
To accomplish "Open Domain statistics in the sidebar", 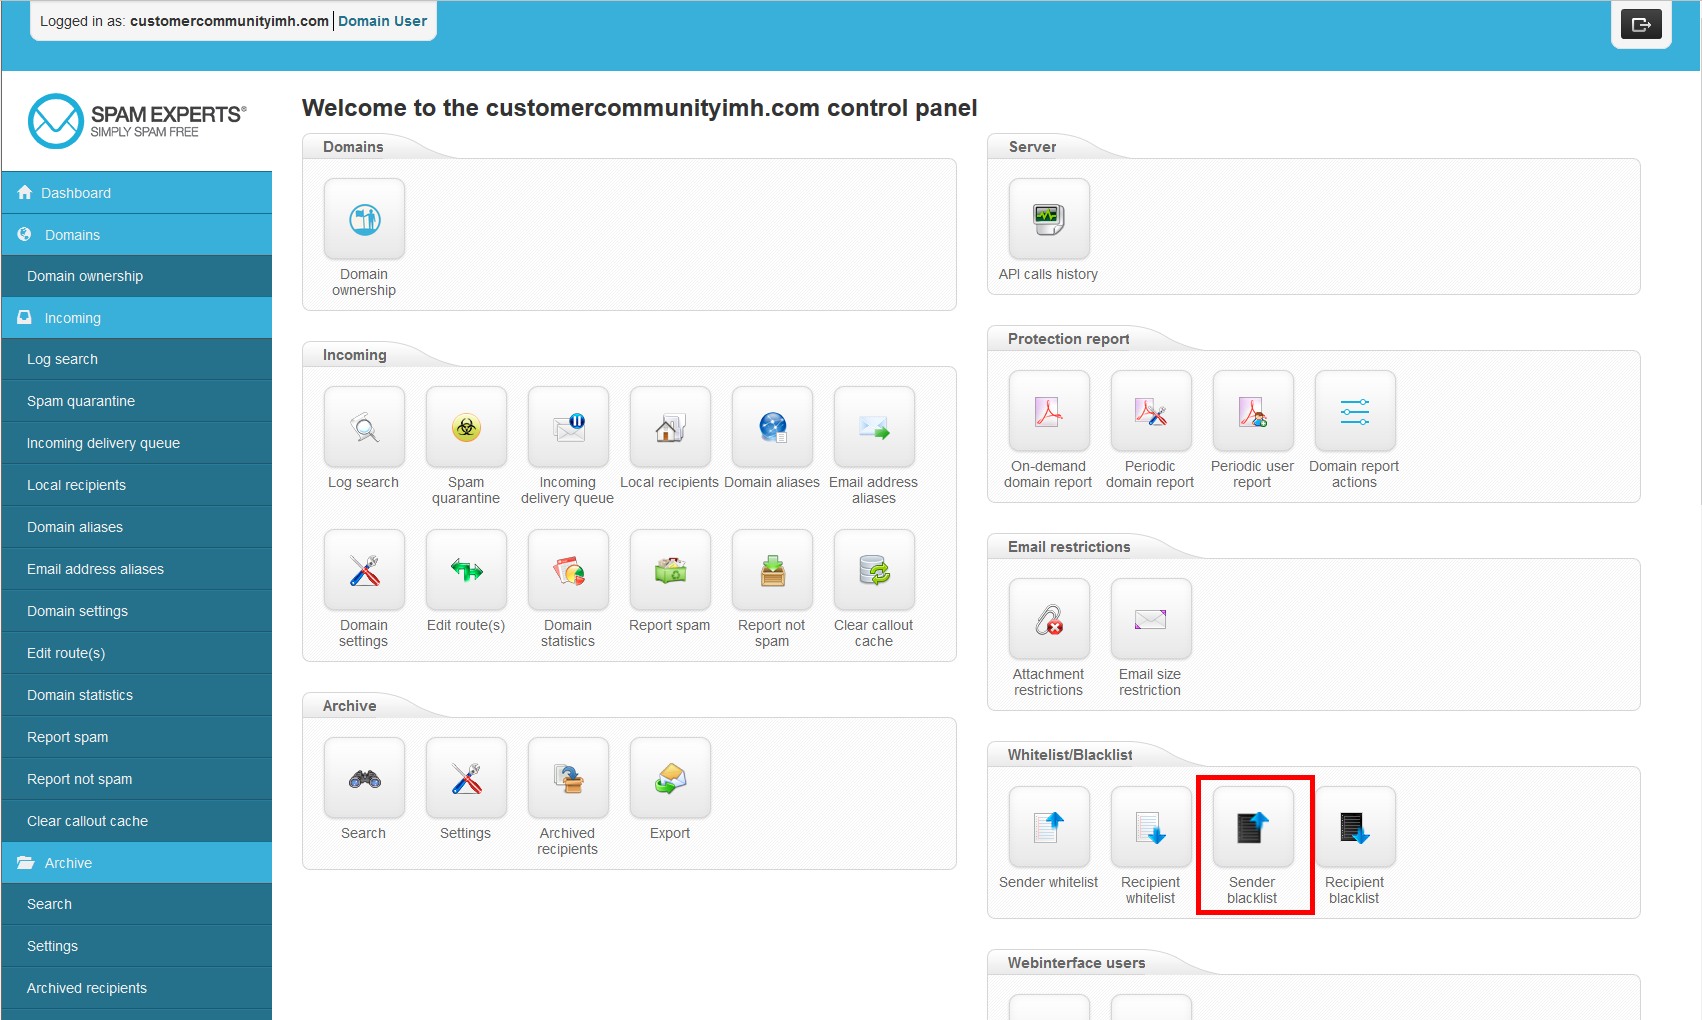I will pos(80,695).
